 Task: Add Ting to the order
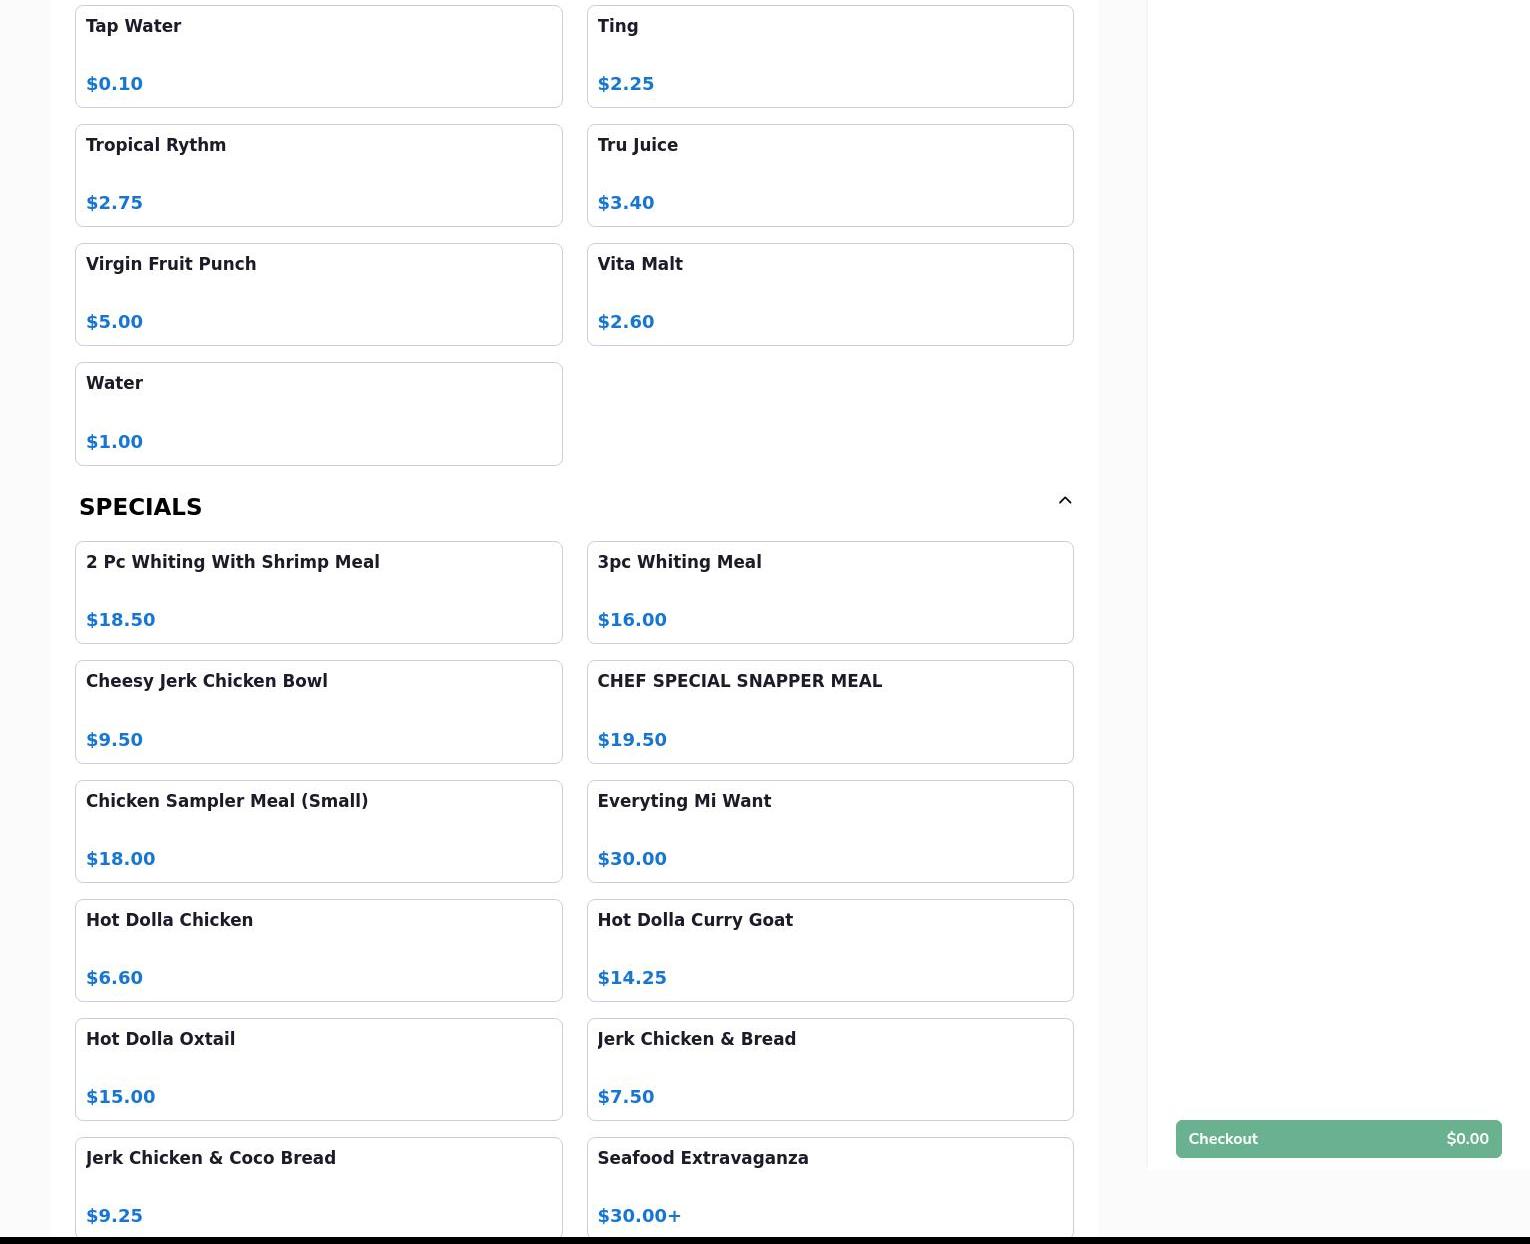(x=830, y=56)
